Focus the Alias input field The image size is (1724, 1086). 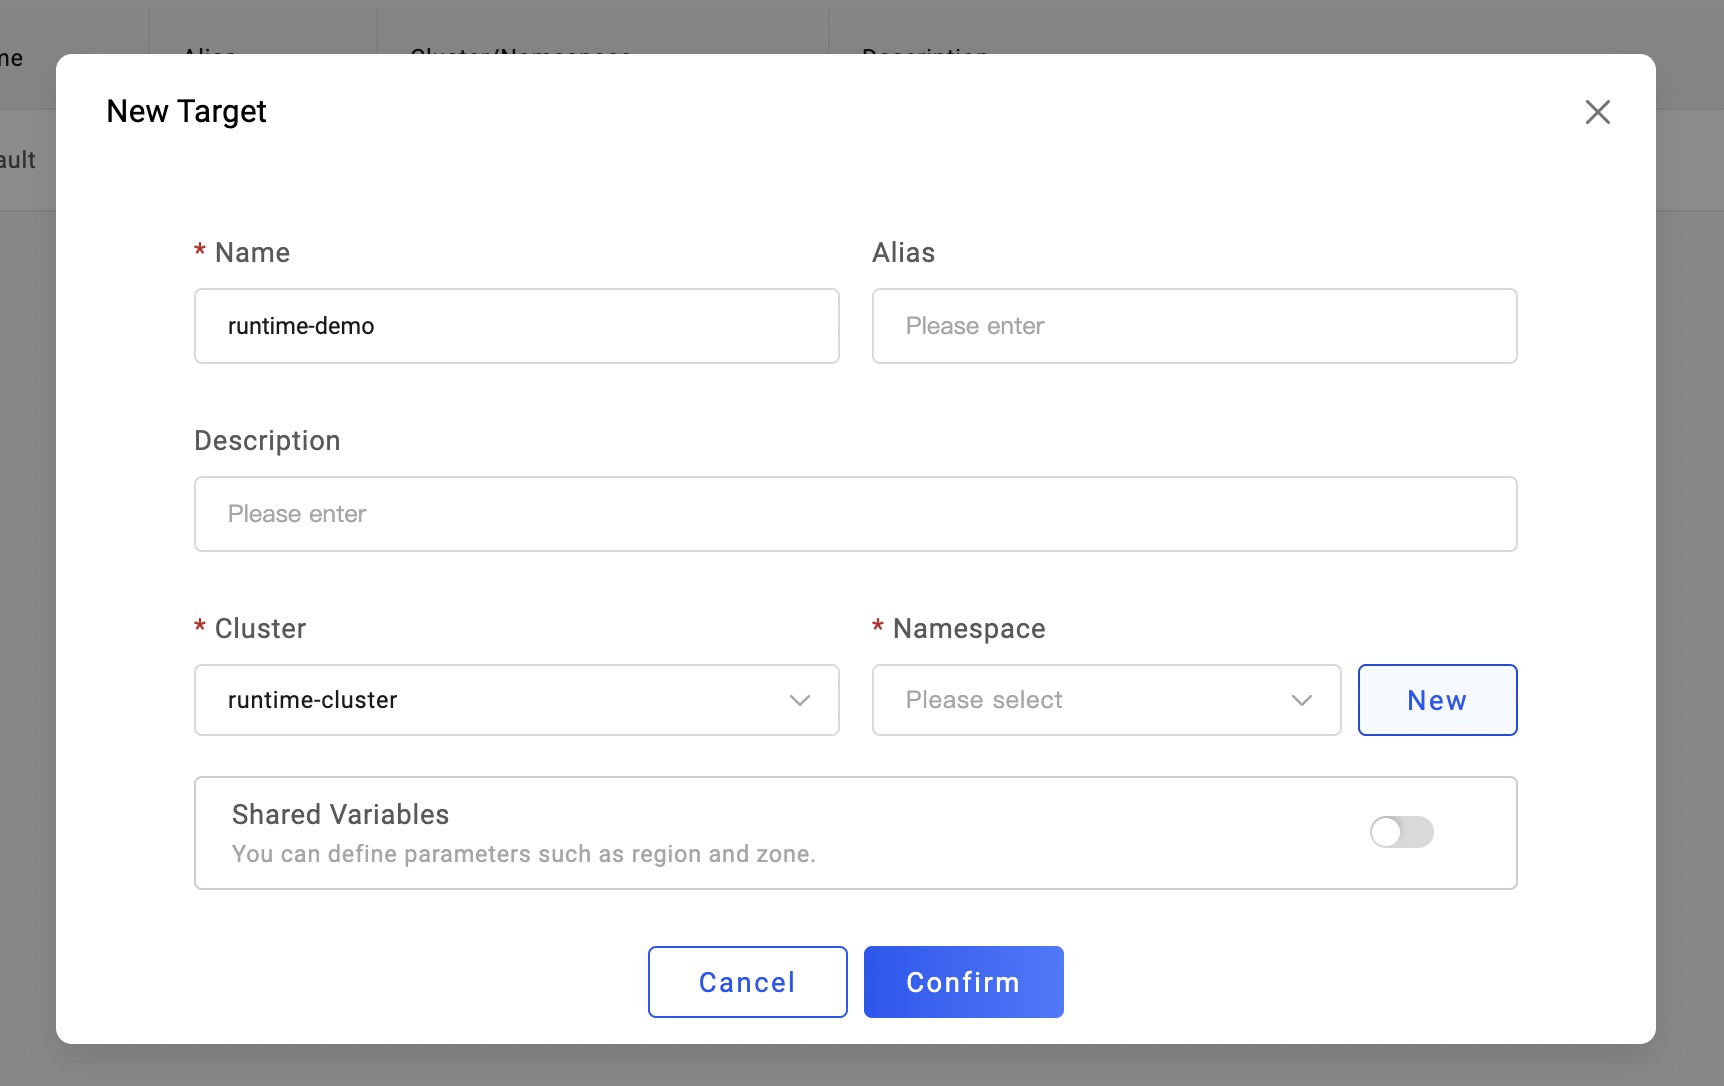click(x=1194, y=326)
